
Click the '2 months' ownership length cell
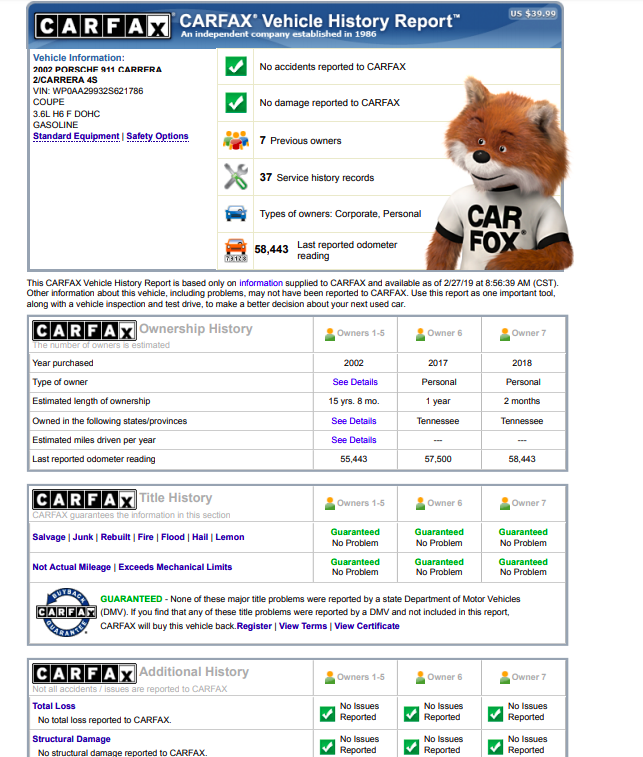(x=522, y=401)
